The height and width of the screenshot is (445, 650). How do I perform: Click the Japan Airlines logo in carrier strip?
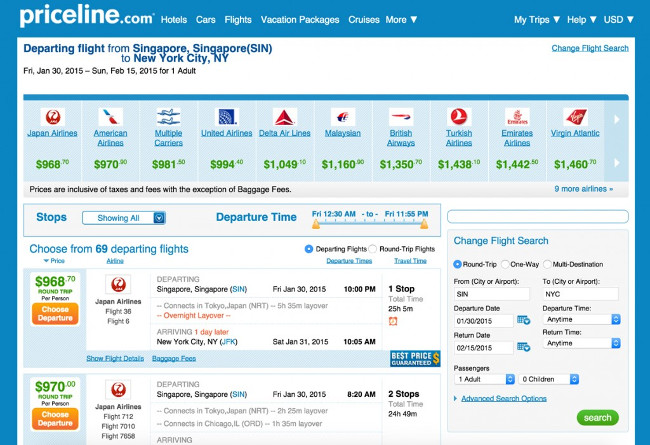click(53, 117)
